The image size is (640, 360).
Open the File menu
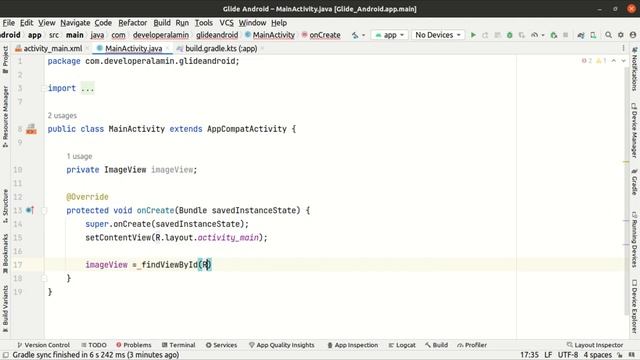9,23
